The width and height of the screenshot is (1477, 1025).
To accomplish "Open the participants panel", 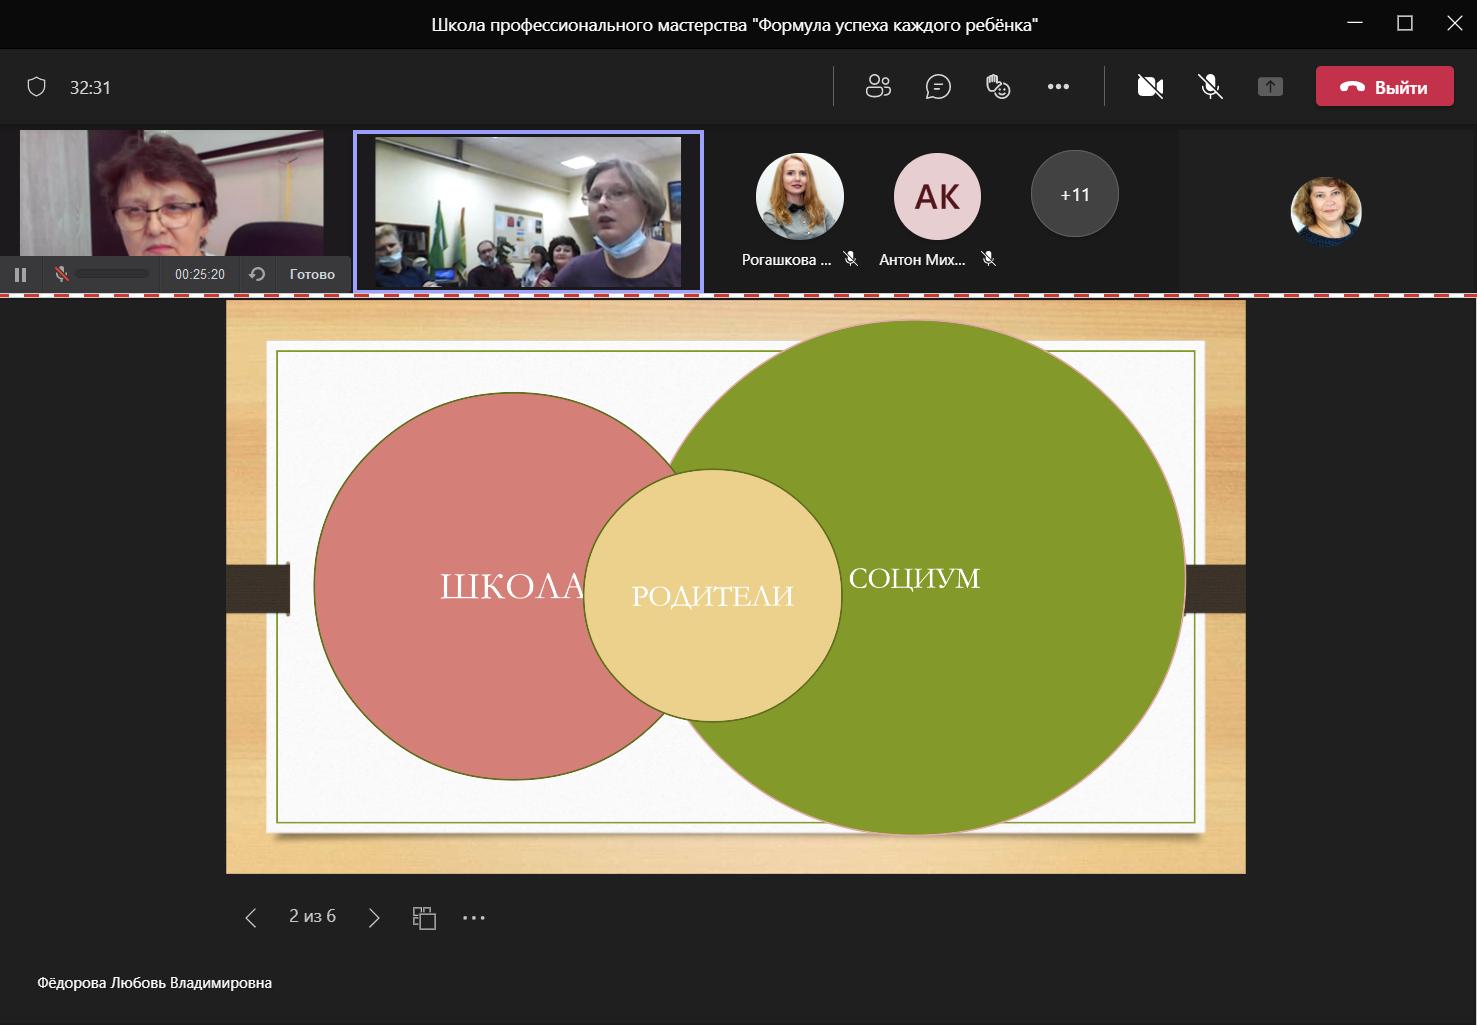I will tap(878, 87).
